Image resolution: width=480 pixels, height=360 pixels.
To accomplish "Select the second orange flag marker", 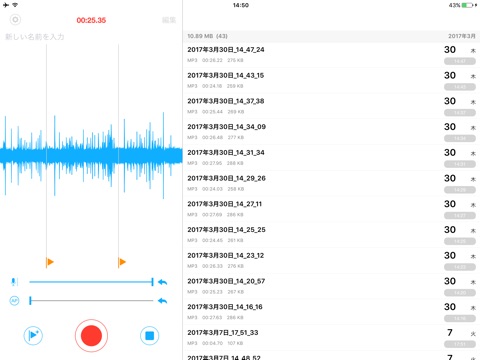I will point(122,262).
